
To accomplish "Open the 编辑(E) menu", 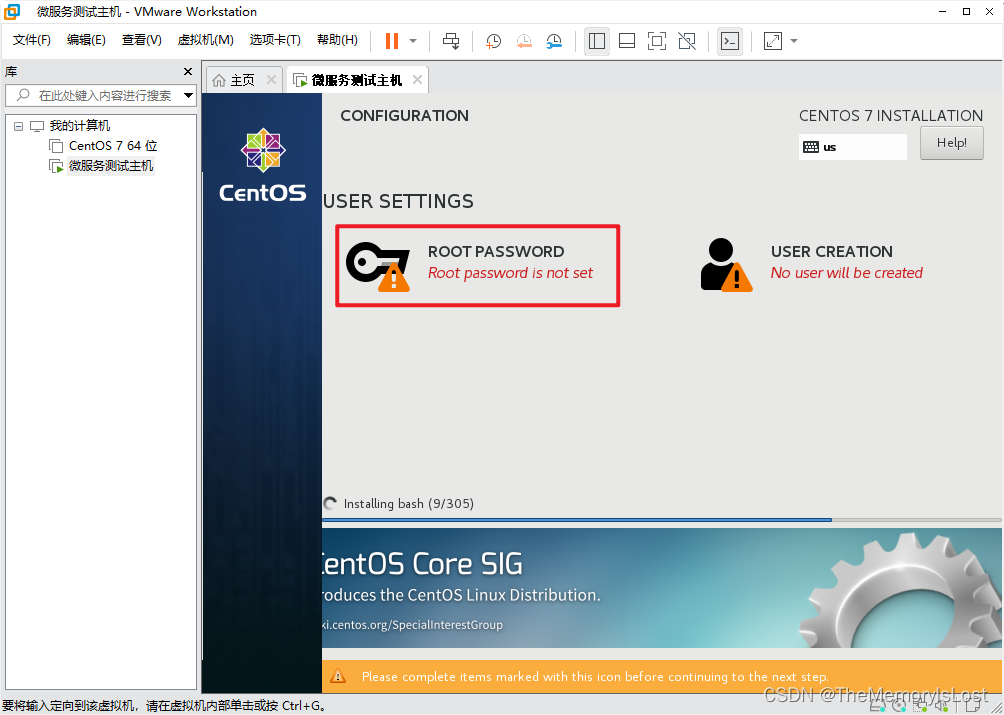I will coord(86,40).
